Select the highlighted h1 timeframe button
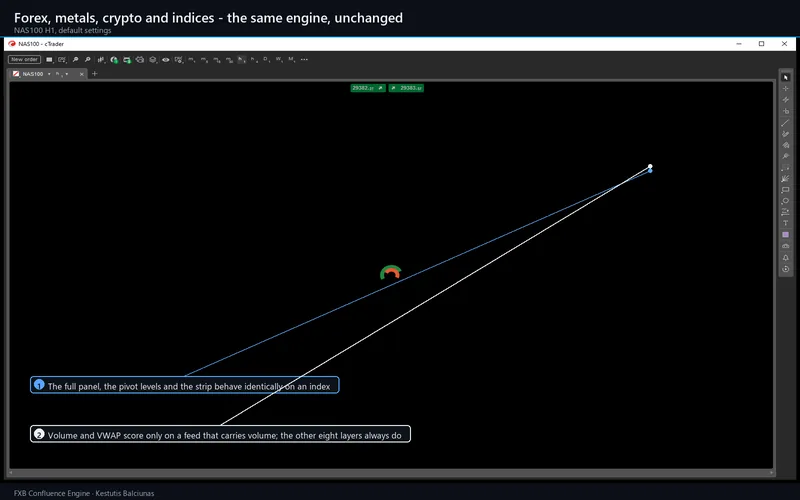This screenshot has height=500, width=800. pyautogui.click(x=241, y=60)
